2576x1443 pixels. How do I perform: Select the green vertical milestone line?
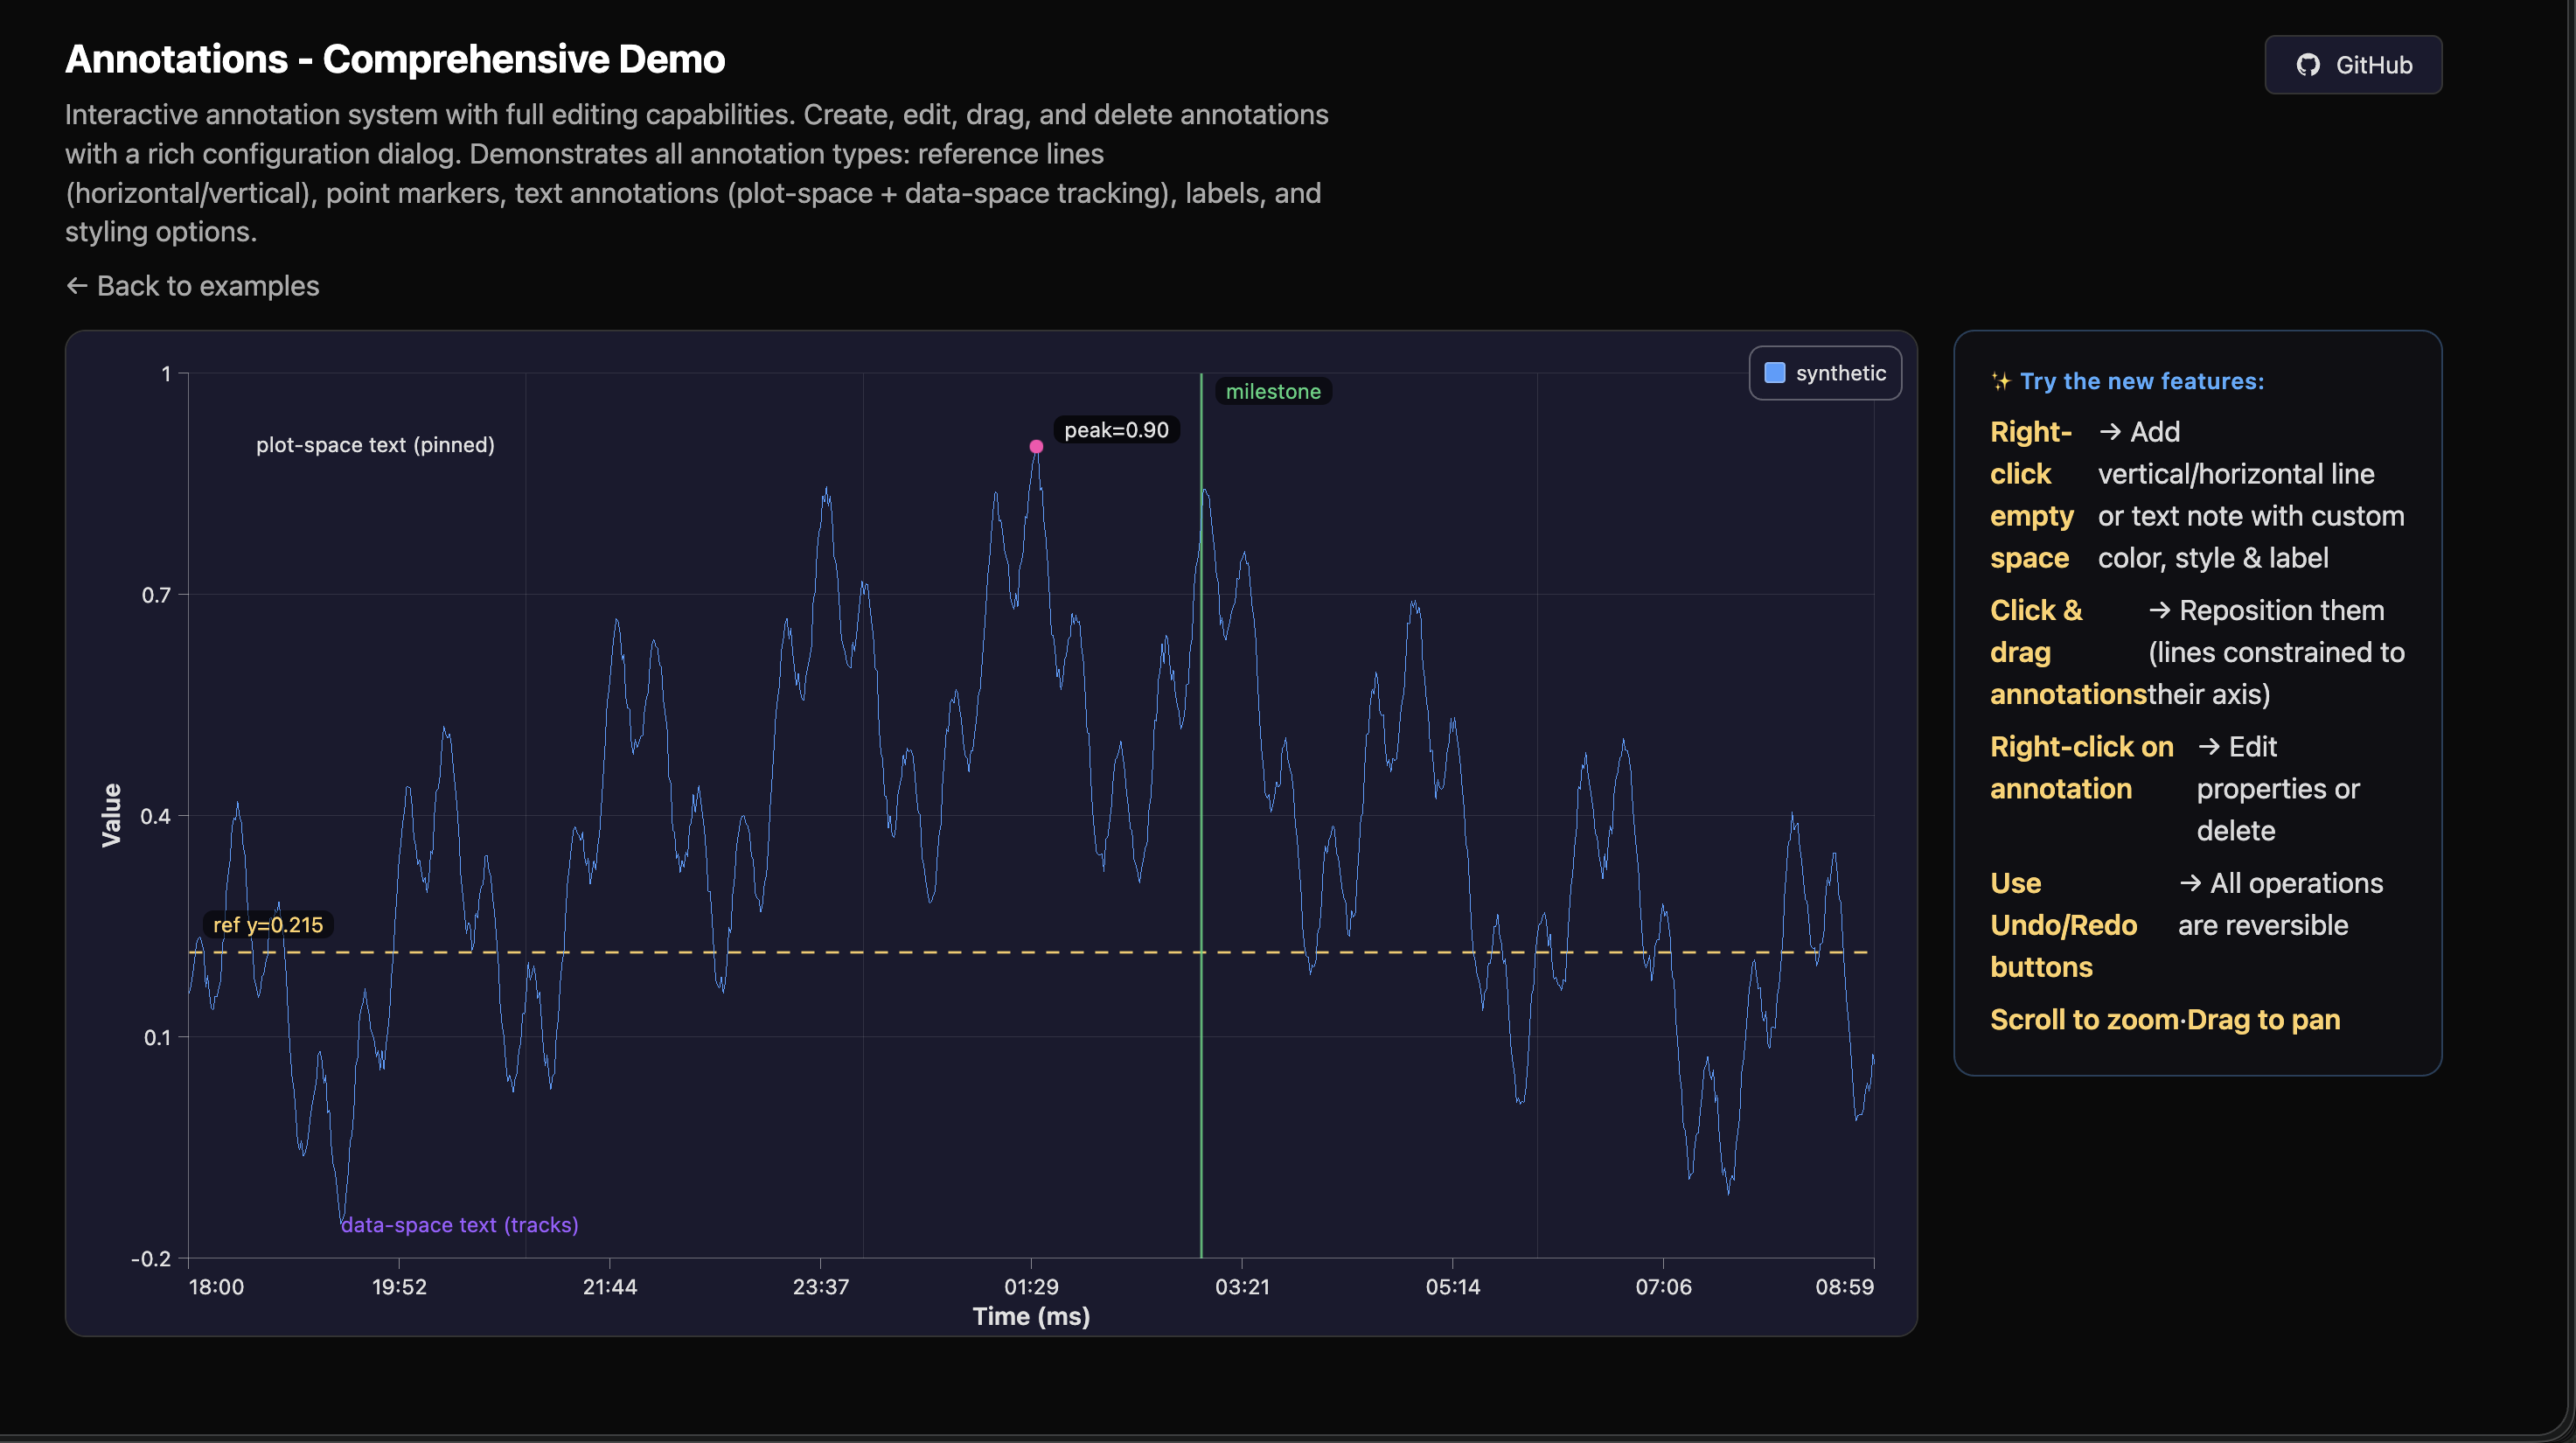[x=1201, y=1100]
